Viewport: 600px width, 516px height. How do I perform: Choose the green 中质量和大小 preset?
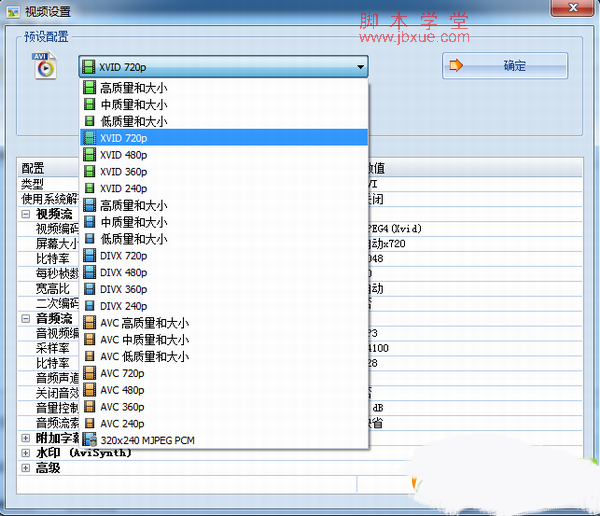click(224, 105)
